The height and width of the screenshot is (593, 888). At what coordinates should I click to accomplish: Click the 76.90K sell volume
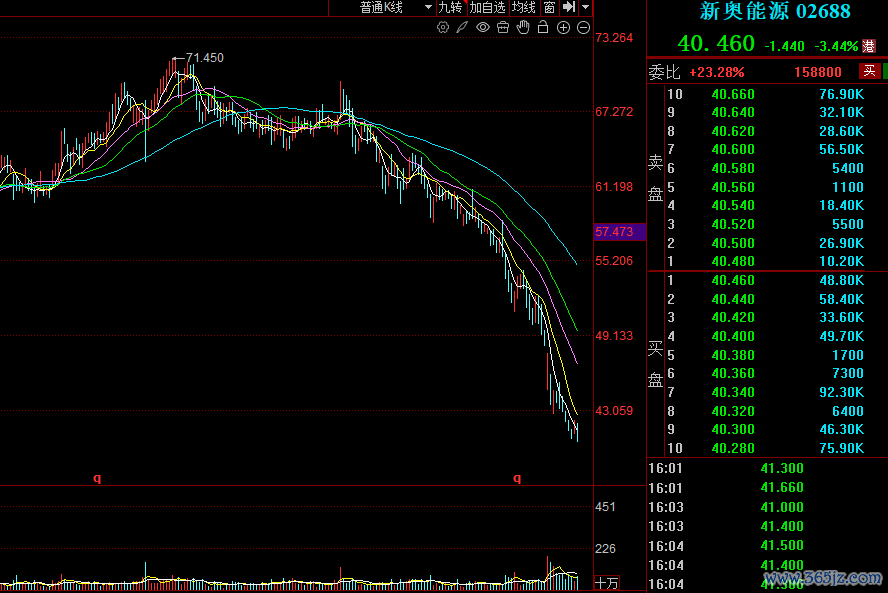pyautogui.click(x=842, y=94)
